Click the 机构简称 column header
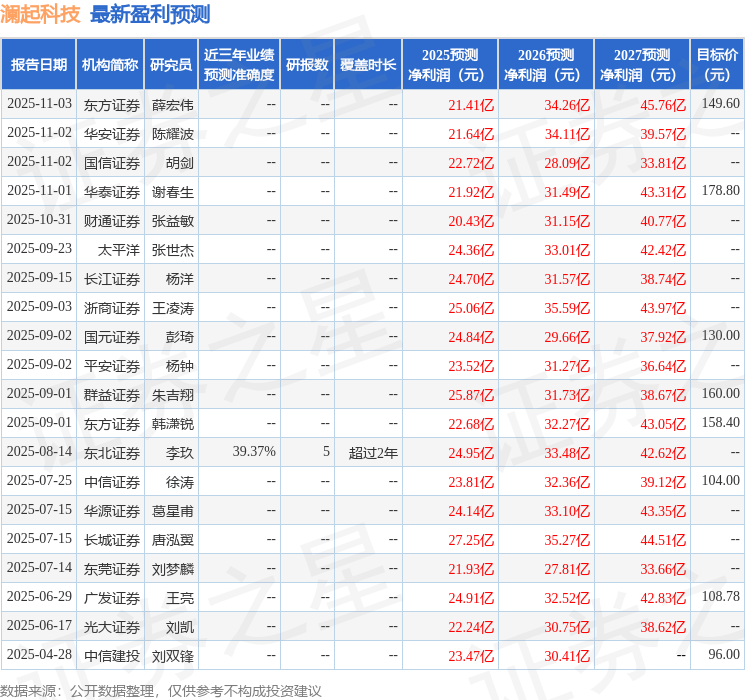Screen dimensions: 745x700 click(110, 65)
